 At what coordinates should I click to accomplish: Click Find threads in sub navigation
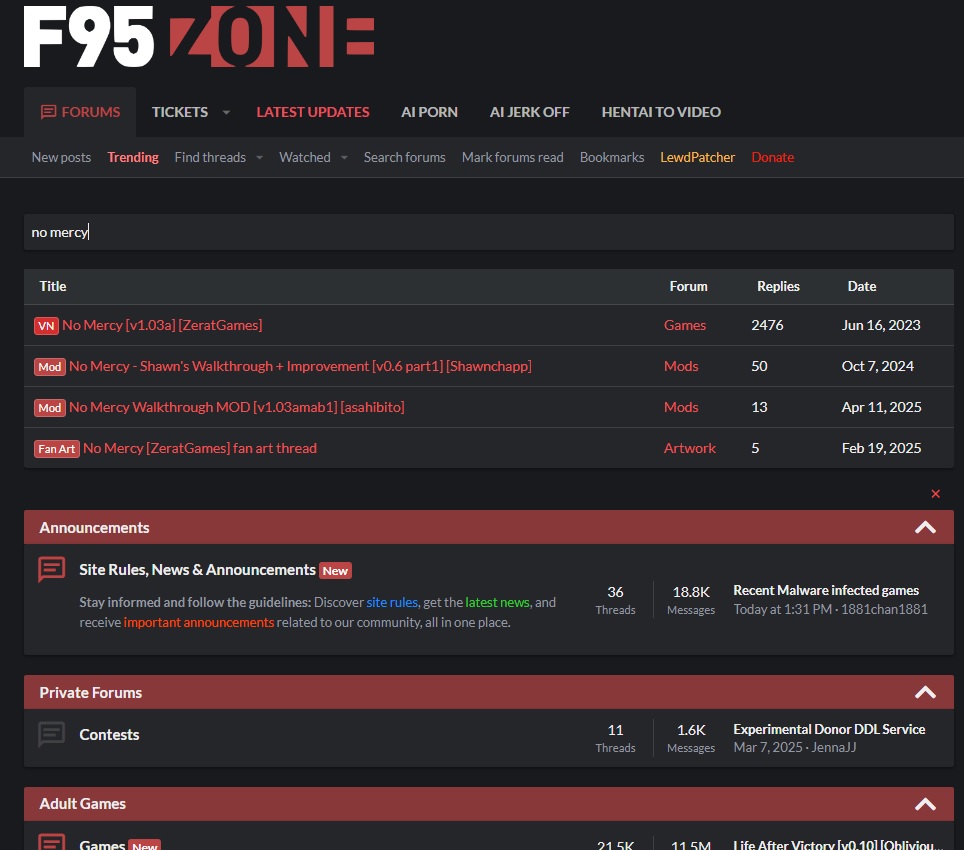pyautogui.click(x=210, y=157)
